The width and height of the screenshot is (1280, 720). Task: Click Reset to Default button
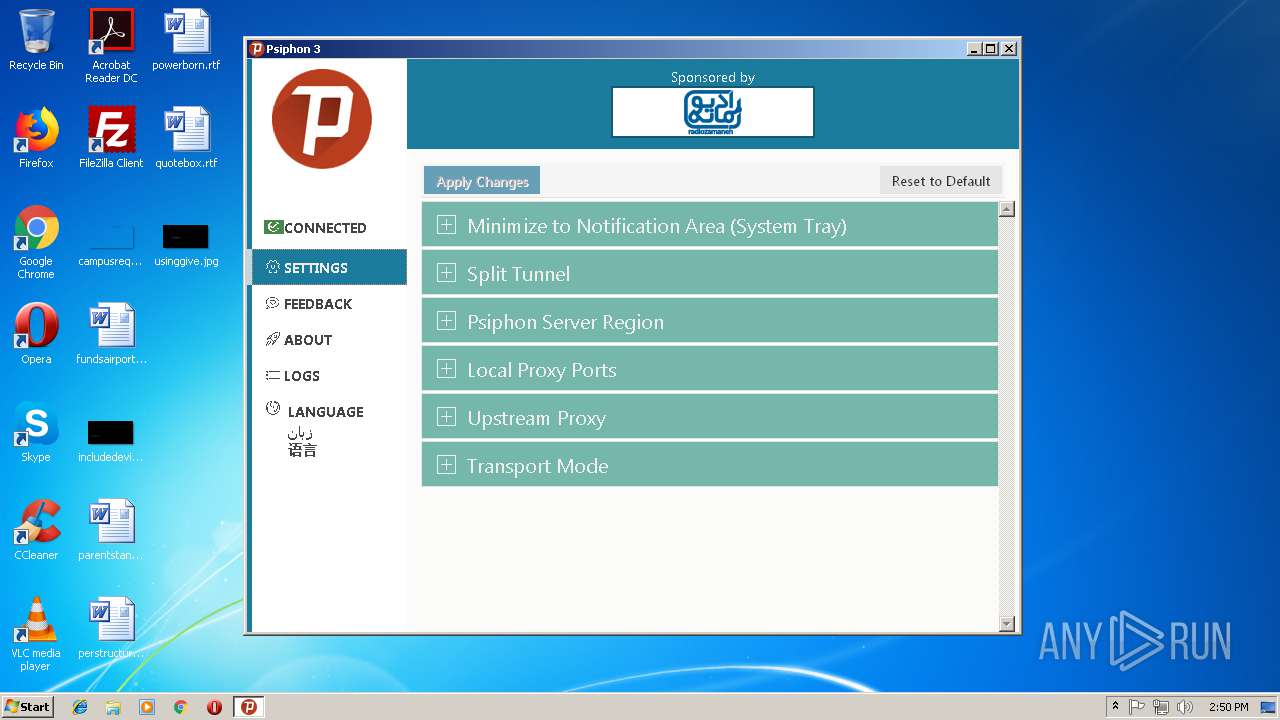click(x=941, y=181)
